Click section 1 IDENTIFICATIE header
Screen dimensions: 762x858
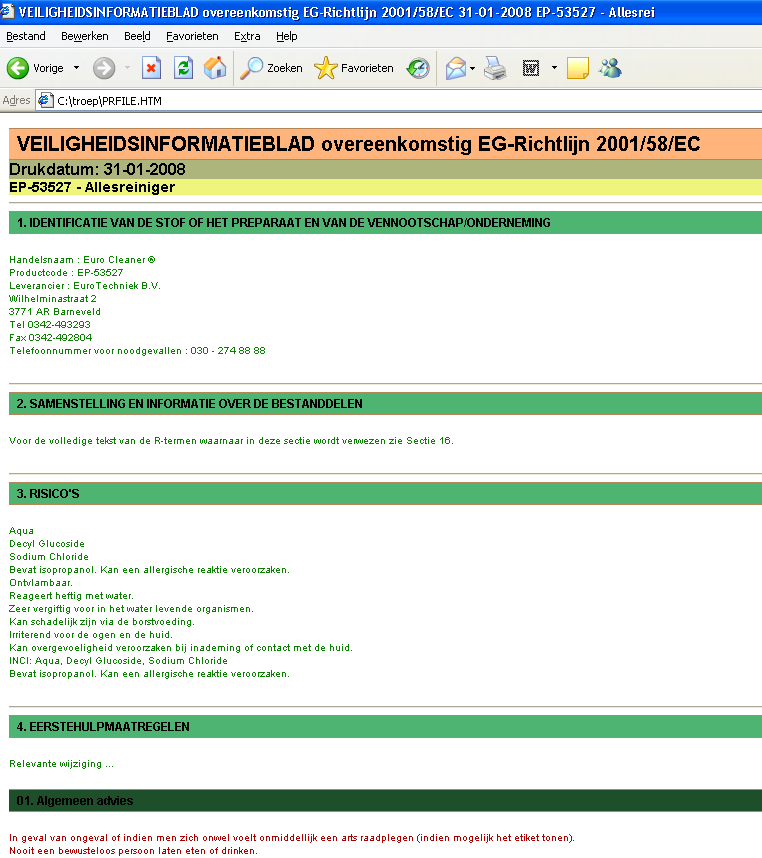point(385,223)
